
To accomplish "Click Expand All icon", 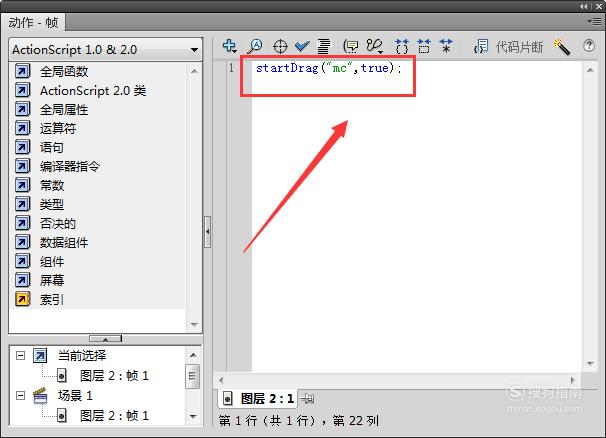I will tap(446, 46).
